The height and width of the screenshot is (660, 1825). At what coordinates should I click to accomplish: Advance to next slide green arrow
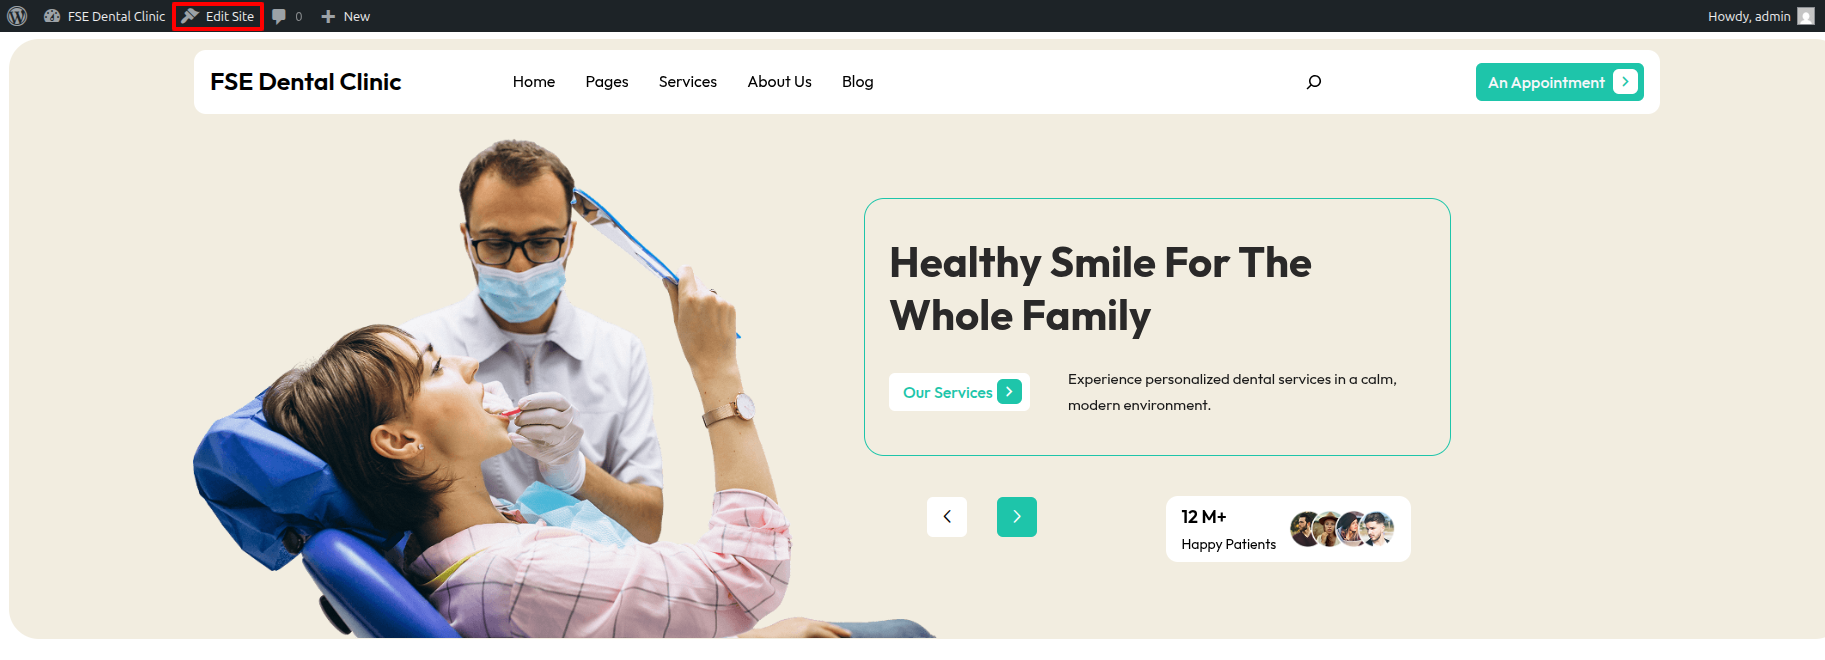point(1017,517)
